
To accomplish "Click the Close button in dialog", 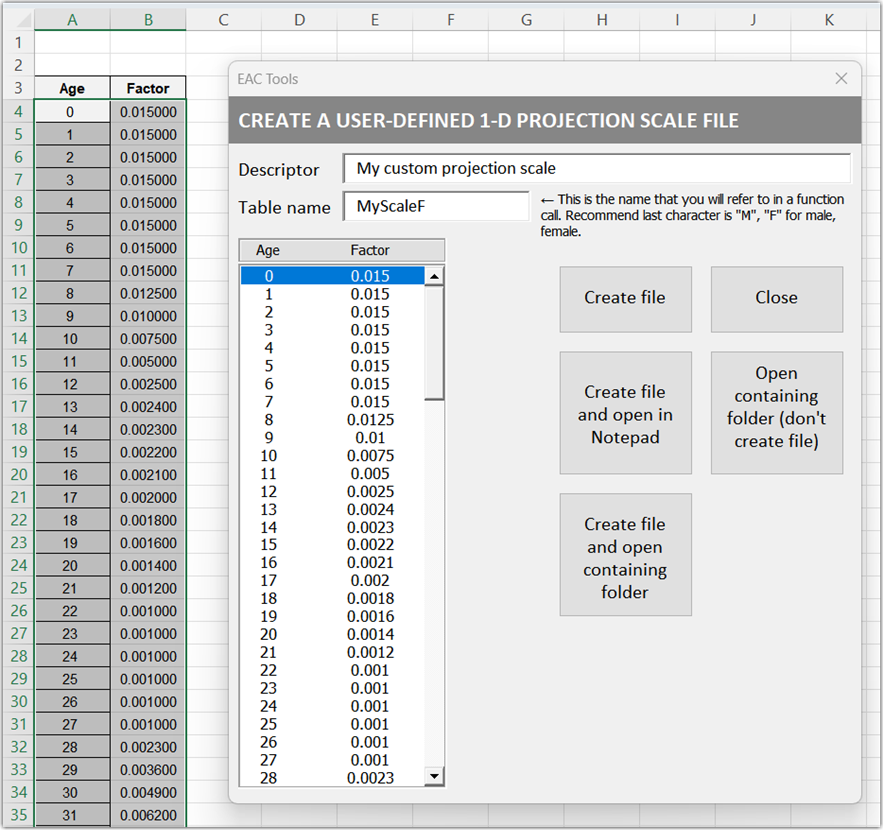I will tap(776, 299).
